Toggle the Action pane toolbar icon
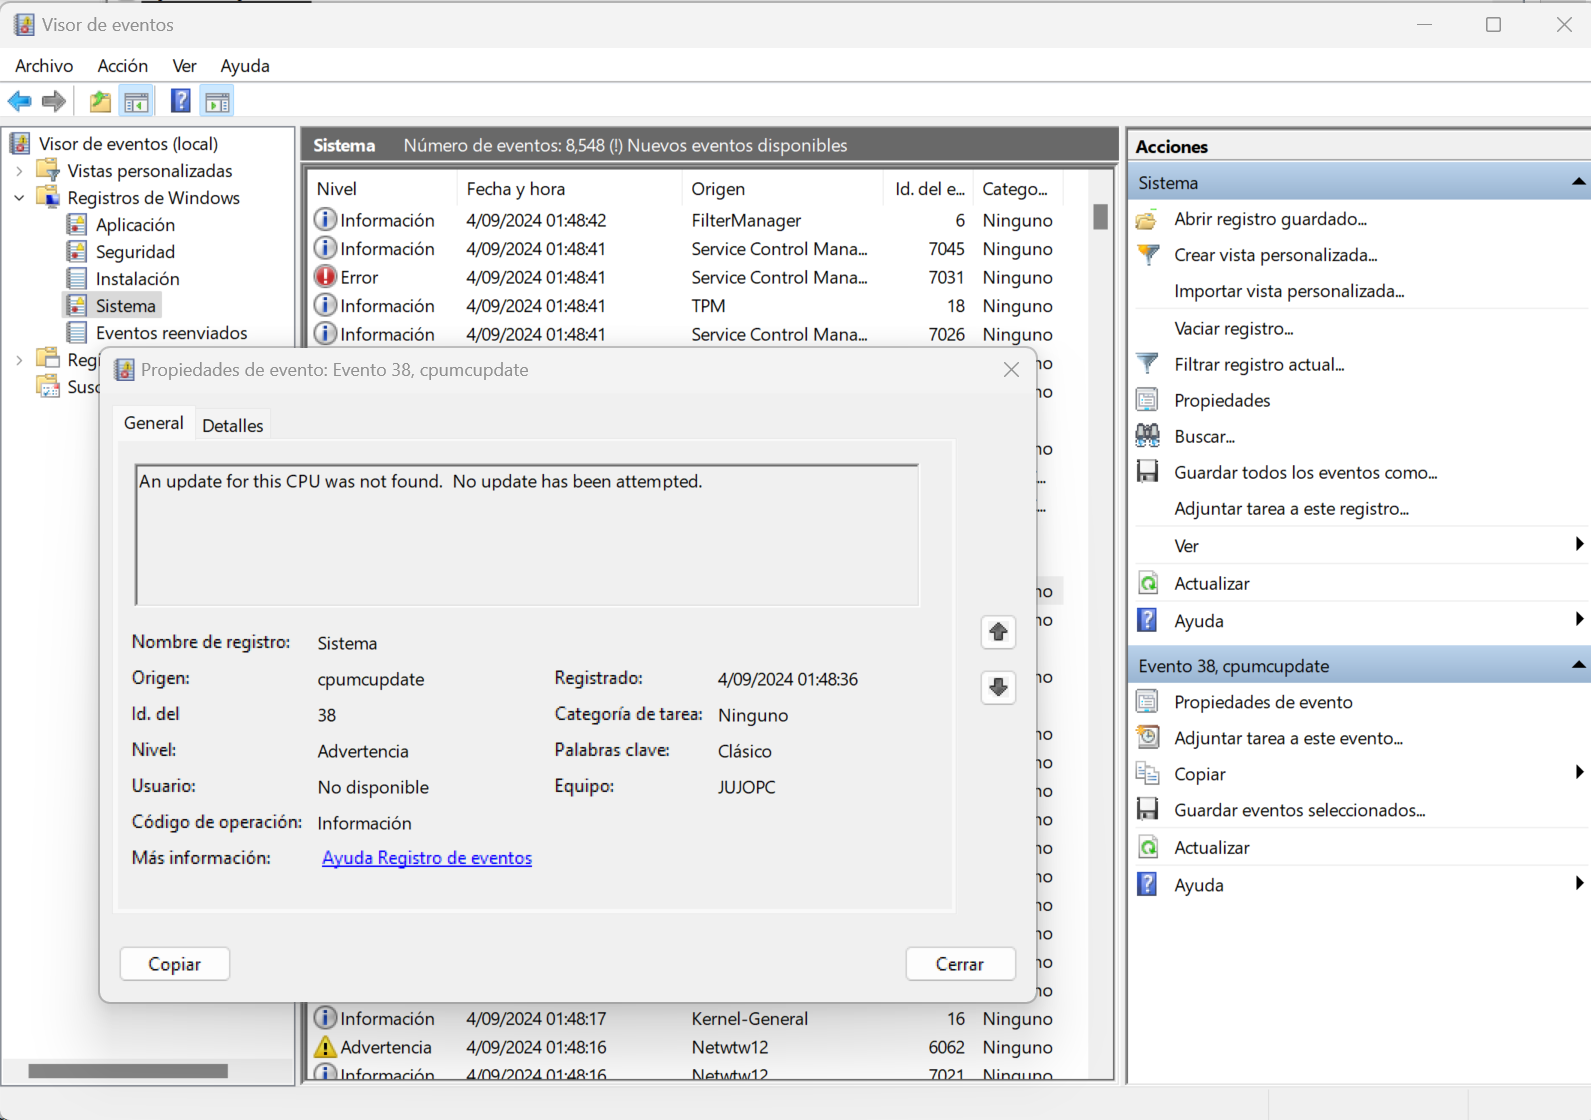 tap(217, 101)
